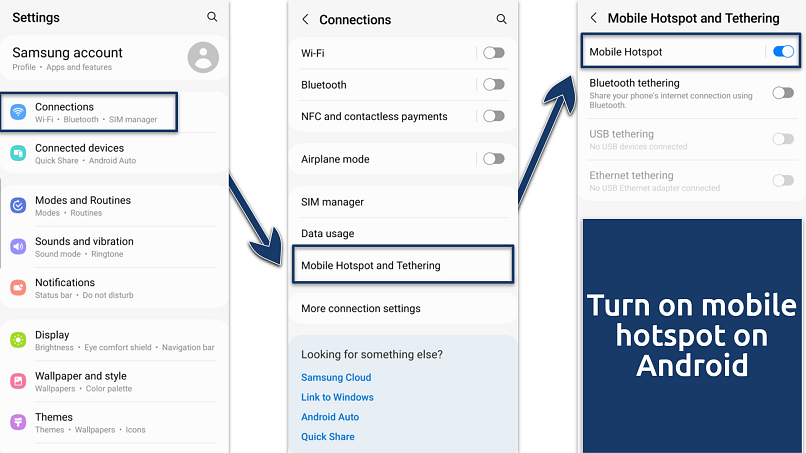The image size is (806, 453).
Task: Tap the Airplane mode label
Action: point(335,159)
